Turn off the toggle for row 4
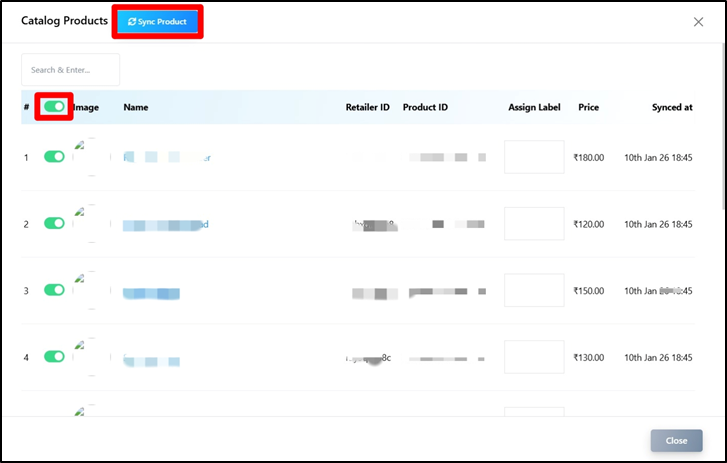 click(x=54, y=356)
